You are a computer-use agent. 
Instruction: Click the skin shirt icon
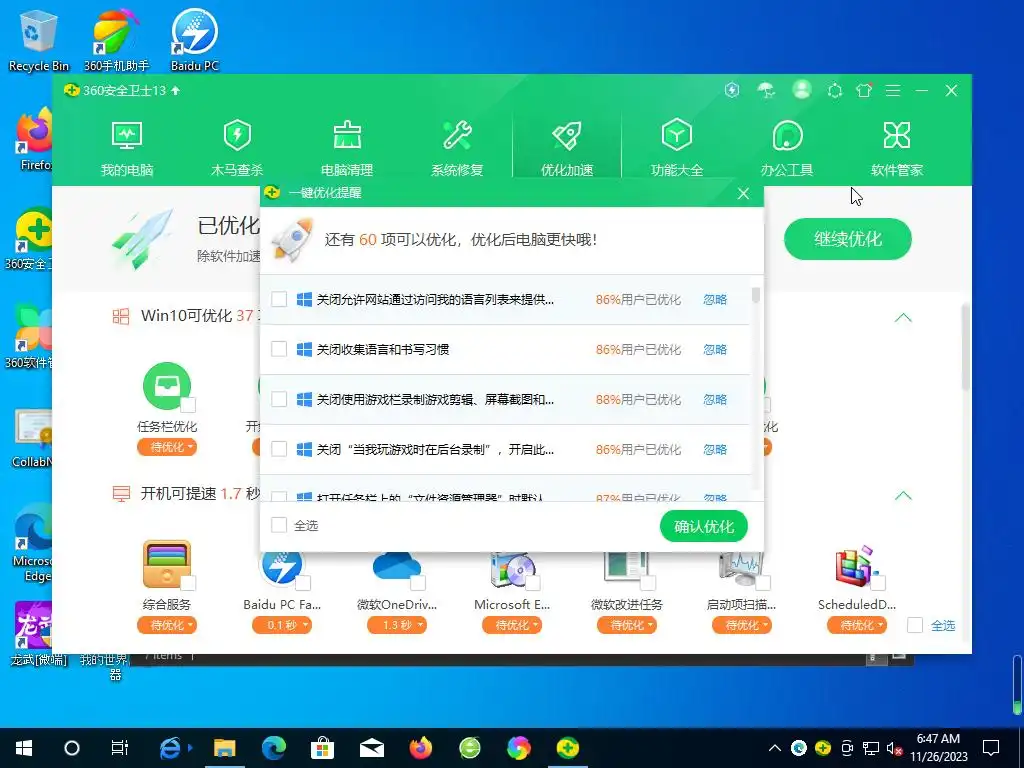pyautogui.click(x=864, y=90)
